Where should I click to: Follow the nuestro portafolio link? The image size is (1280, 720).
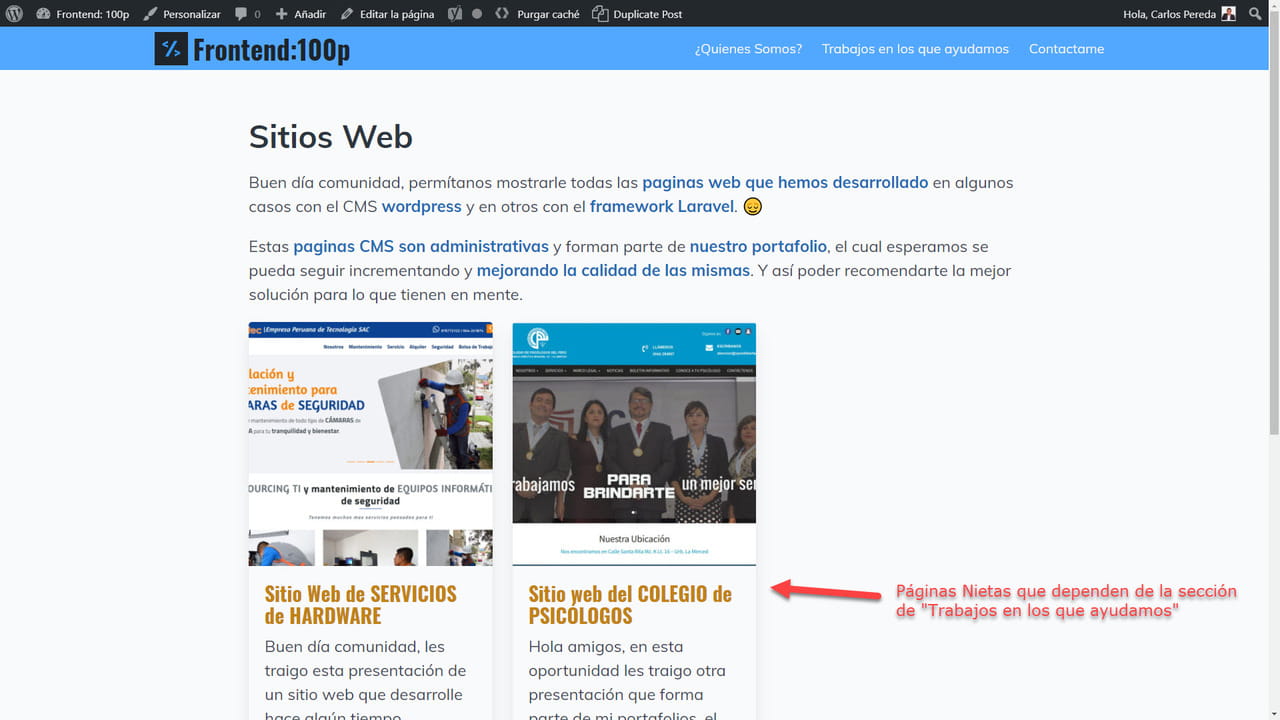758,246
